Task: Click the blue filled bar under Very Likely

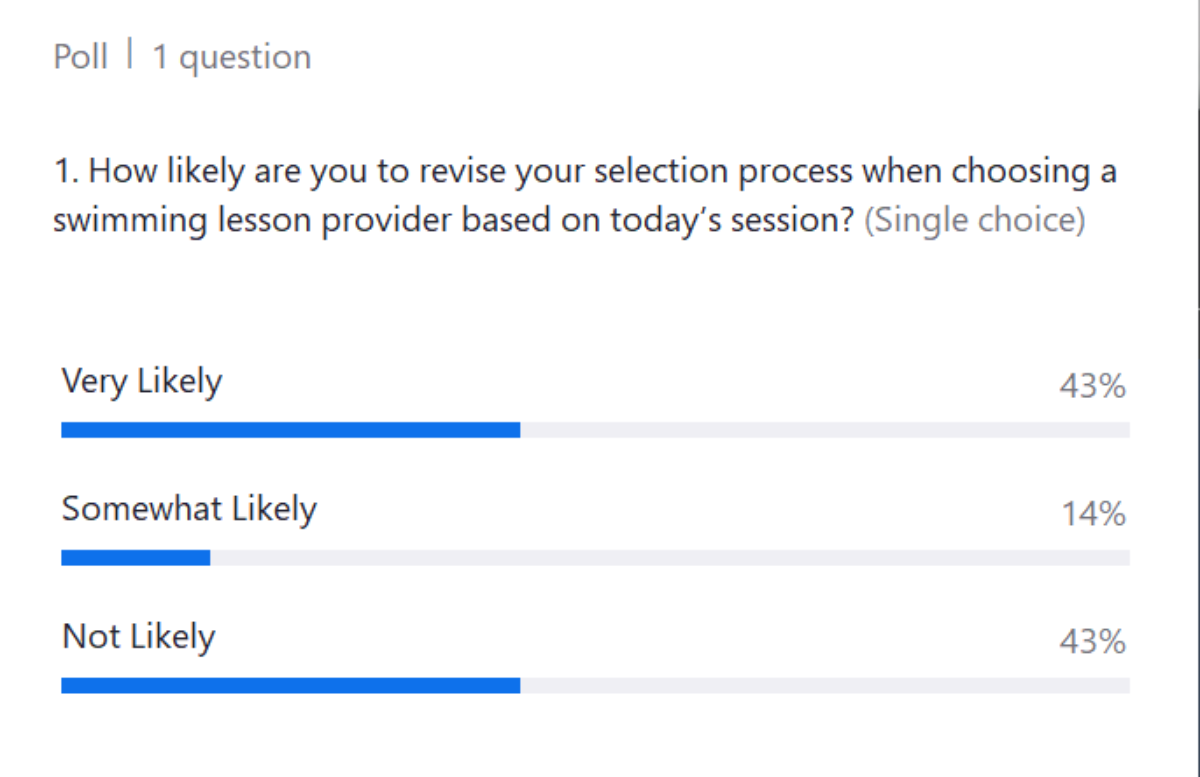Action: pyautogui.click(x=291, y=430)
